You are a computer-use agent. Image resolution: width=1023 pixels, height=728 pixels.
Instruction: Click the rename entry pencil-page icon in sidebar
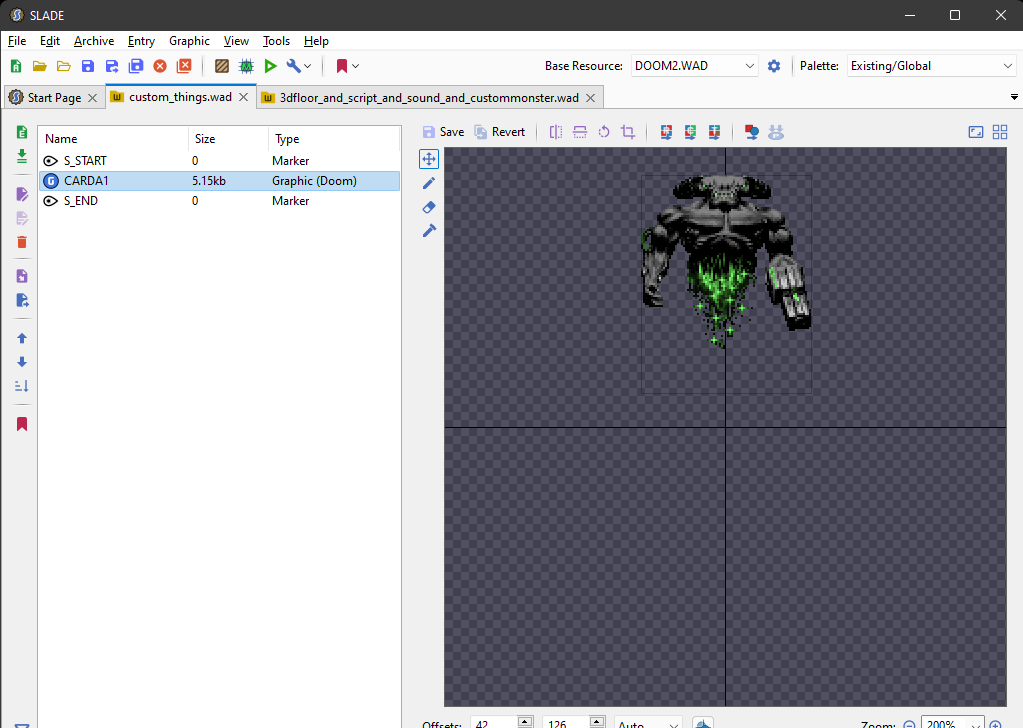click(22, 194)
